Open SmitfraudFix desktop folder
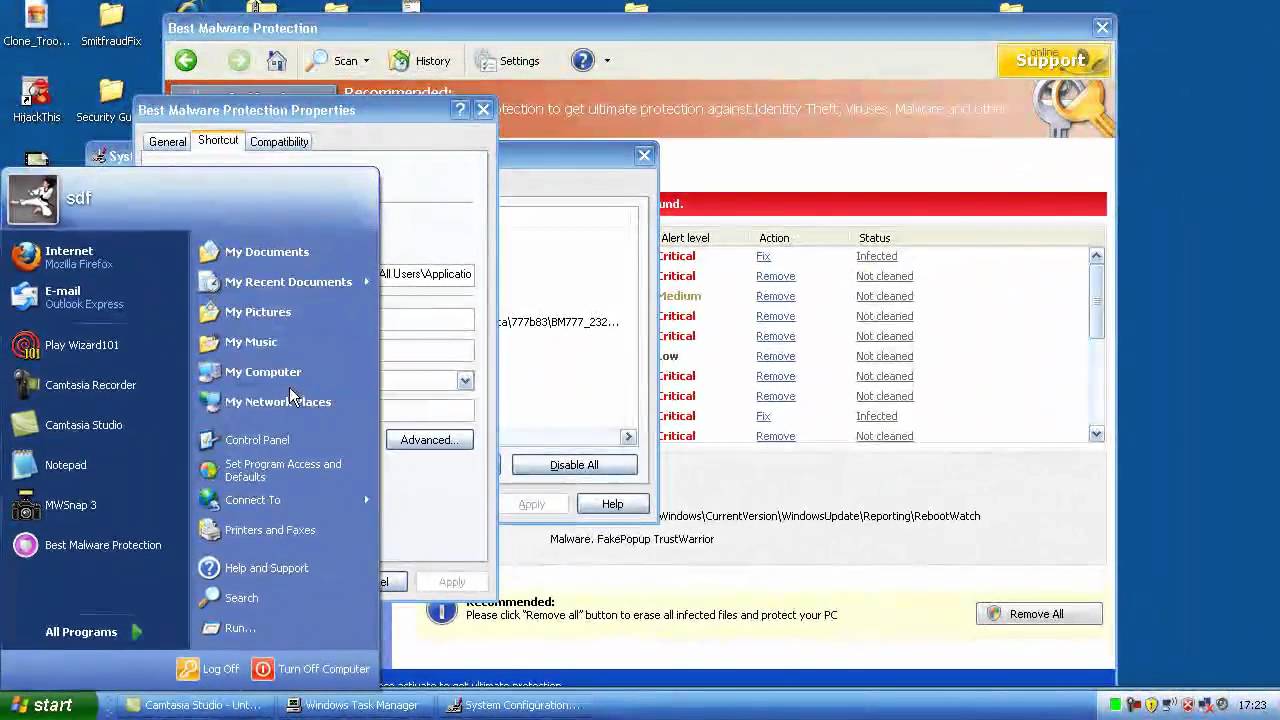The width and height of the screenshot is (1280, 720). coord(111,25)
